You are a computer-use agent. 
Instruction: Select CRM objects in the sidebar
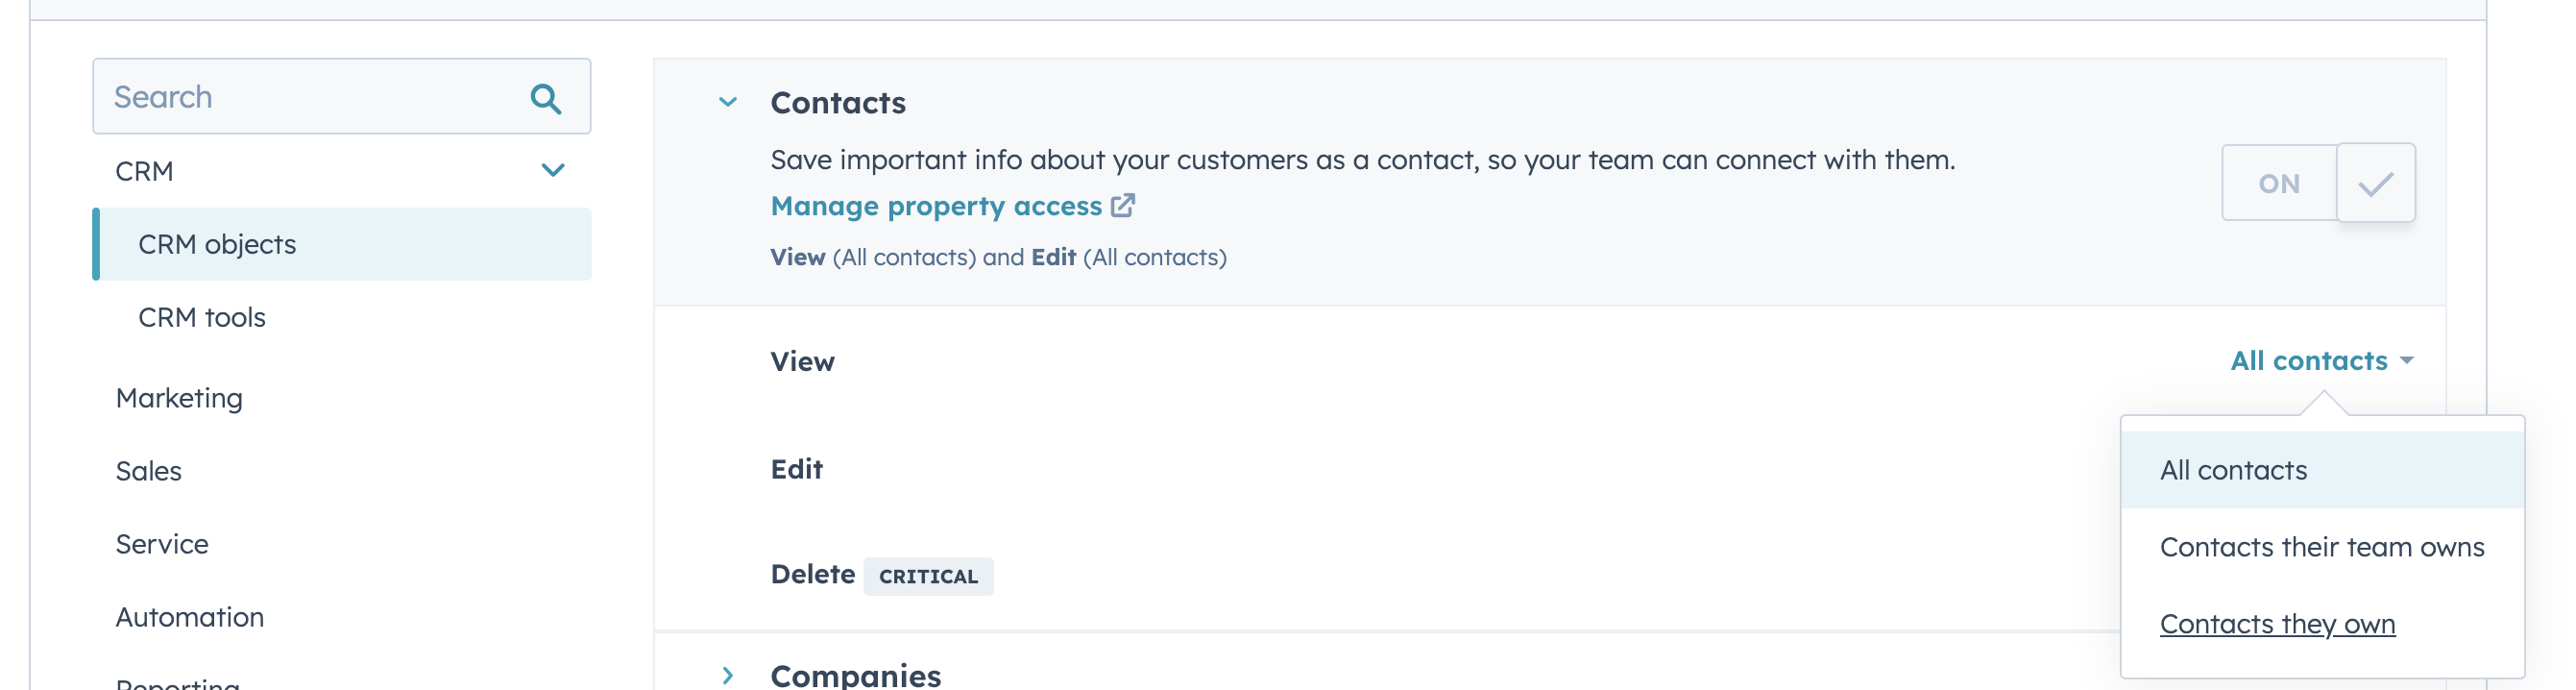pos(216,243)
